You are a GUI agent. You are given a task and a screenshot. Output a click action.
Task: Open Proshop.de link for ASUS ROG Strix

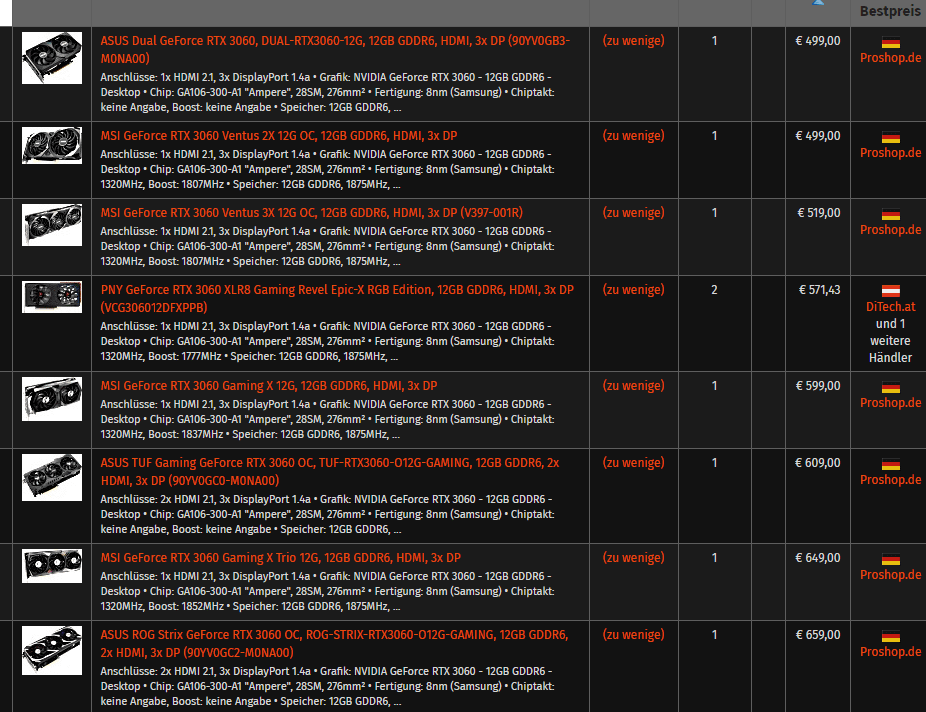click(x=890, y=652)
